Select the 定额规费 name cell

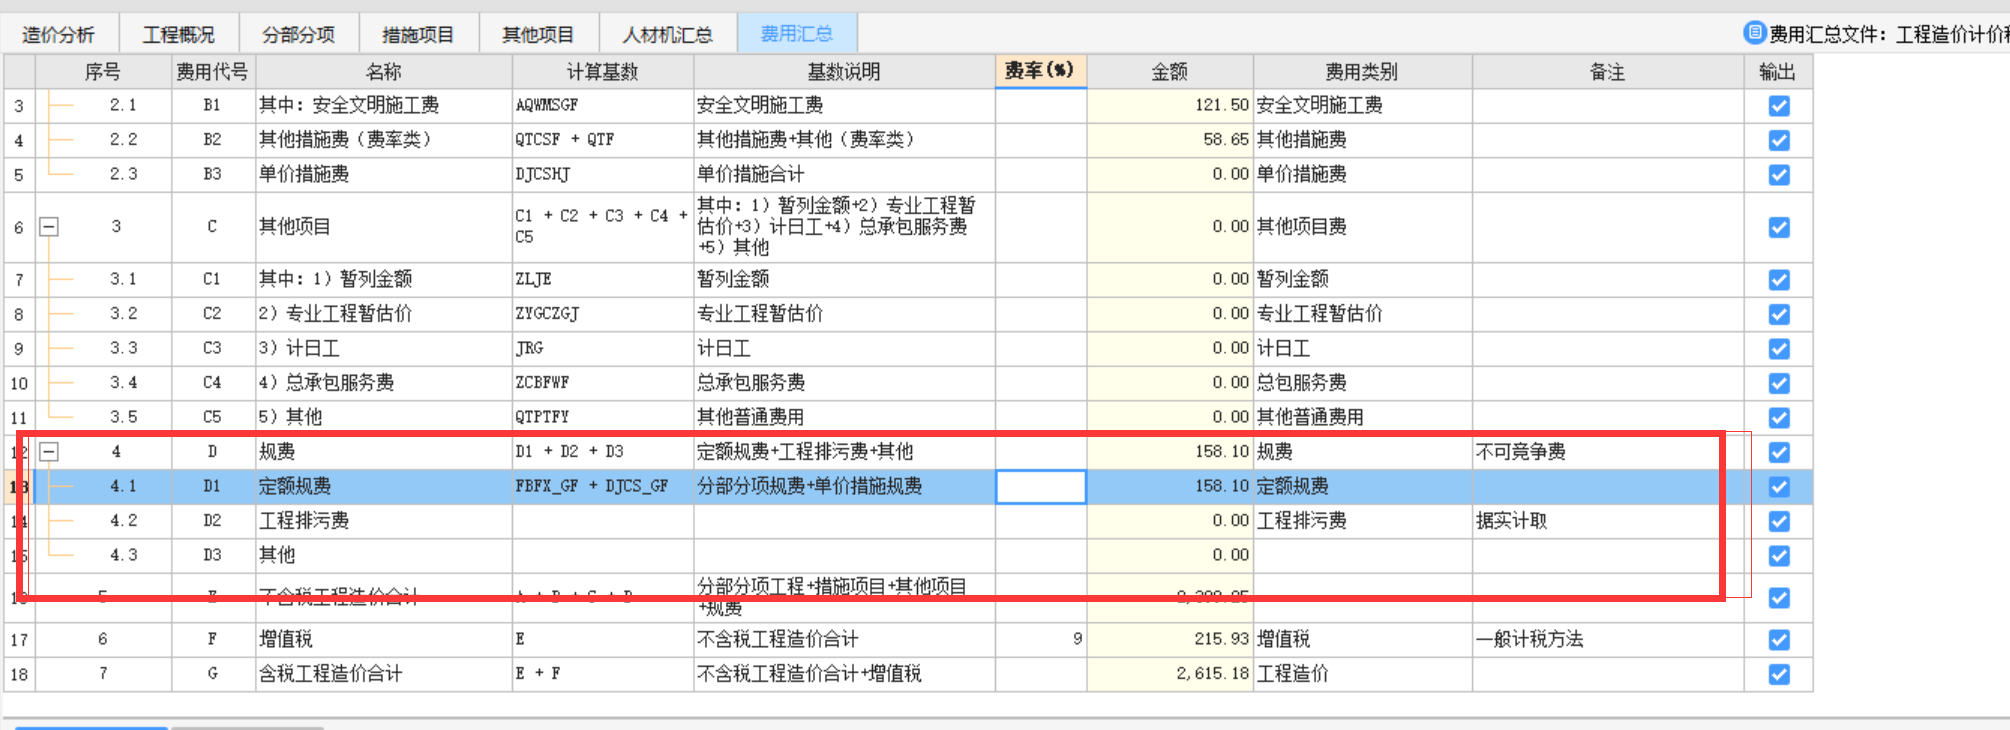pos(384,487)
